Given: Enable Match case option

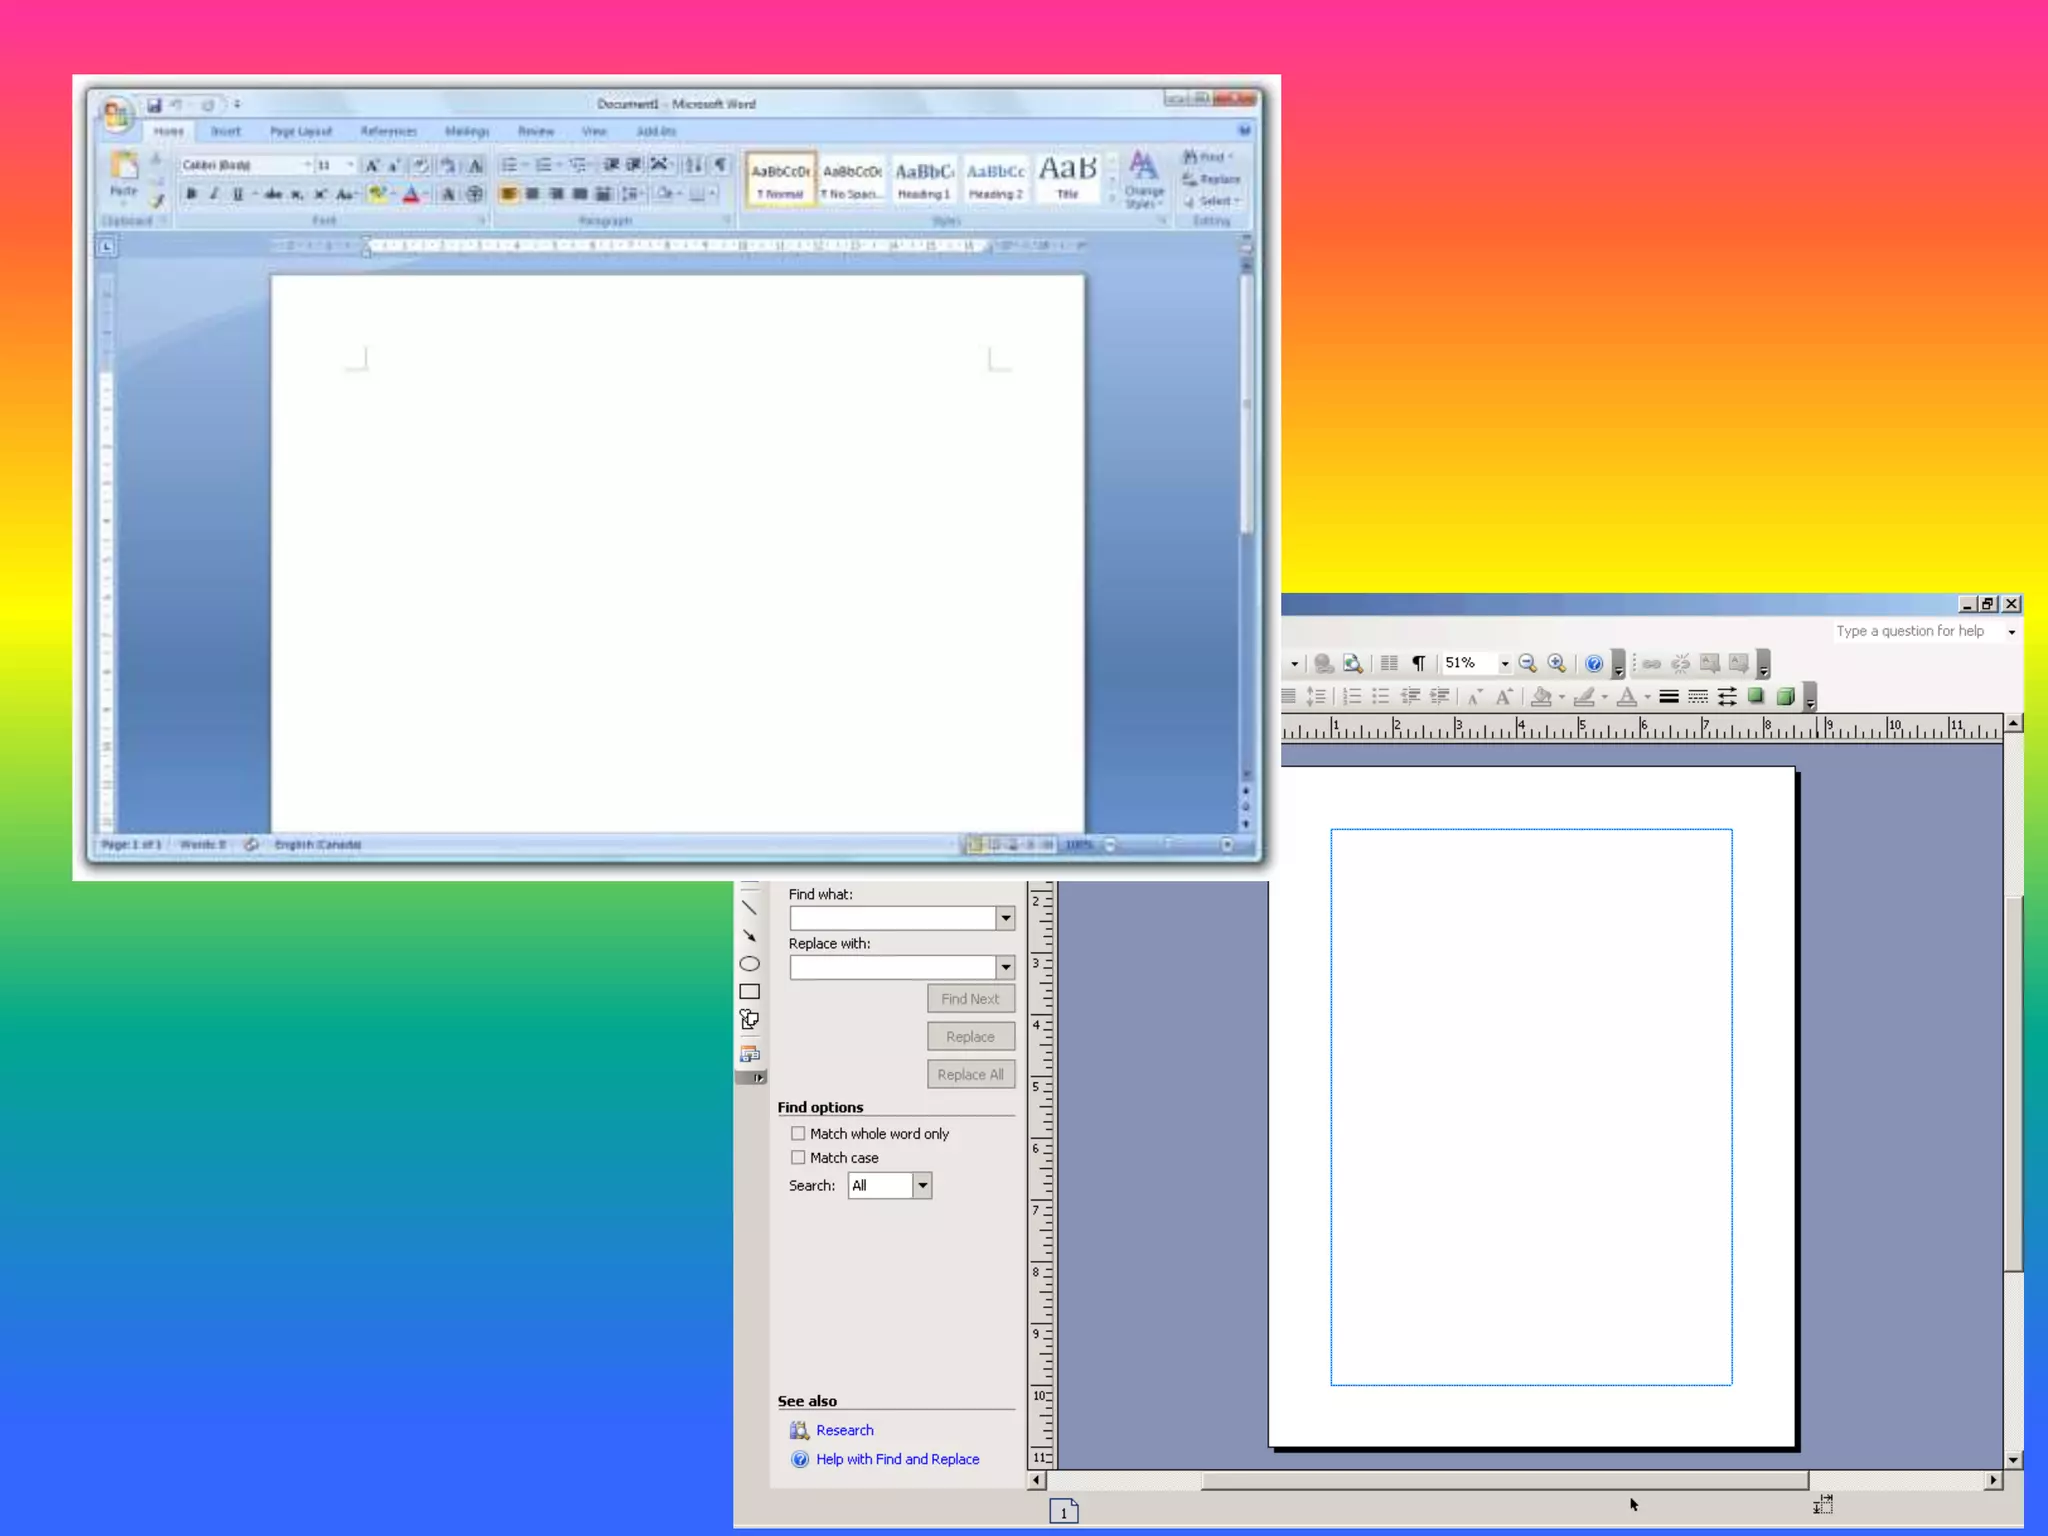Looking at the screenshot, I should tap(798, 1157).
